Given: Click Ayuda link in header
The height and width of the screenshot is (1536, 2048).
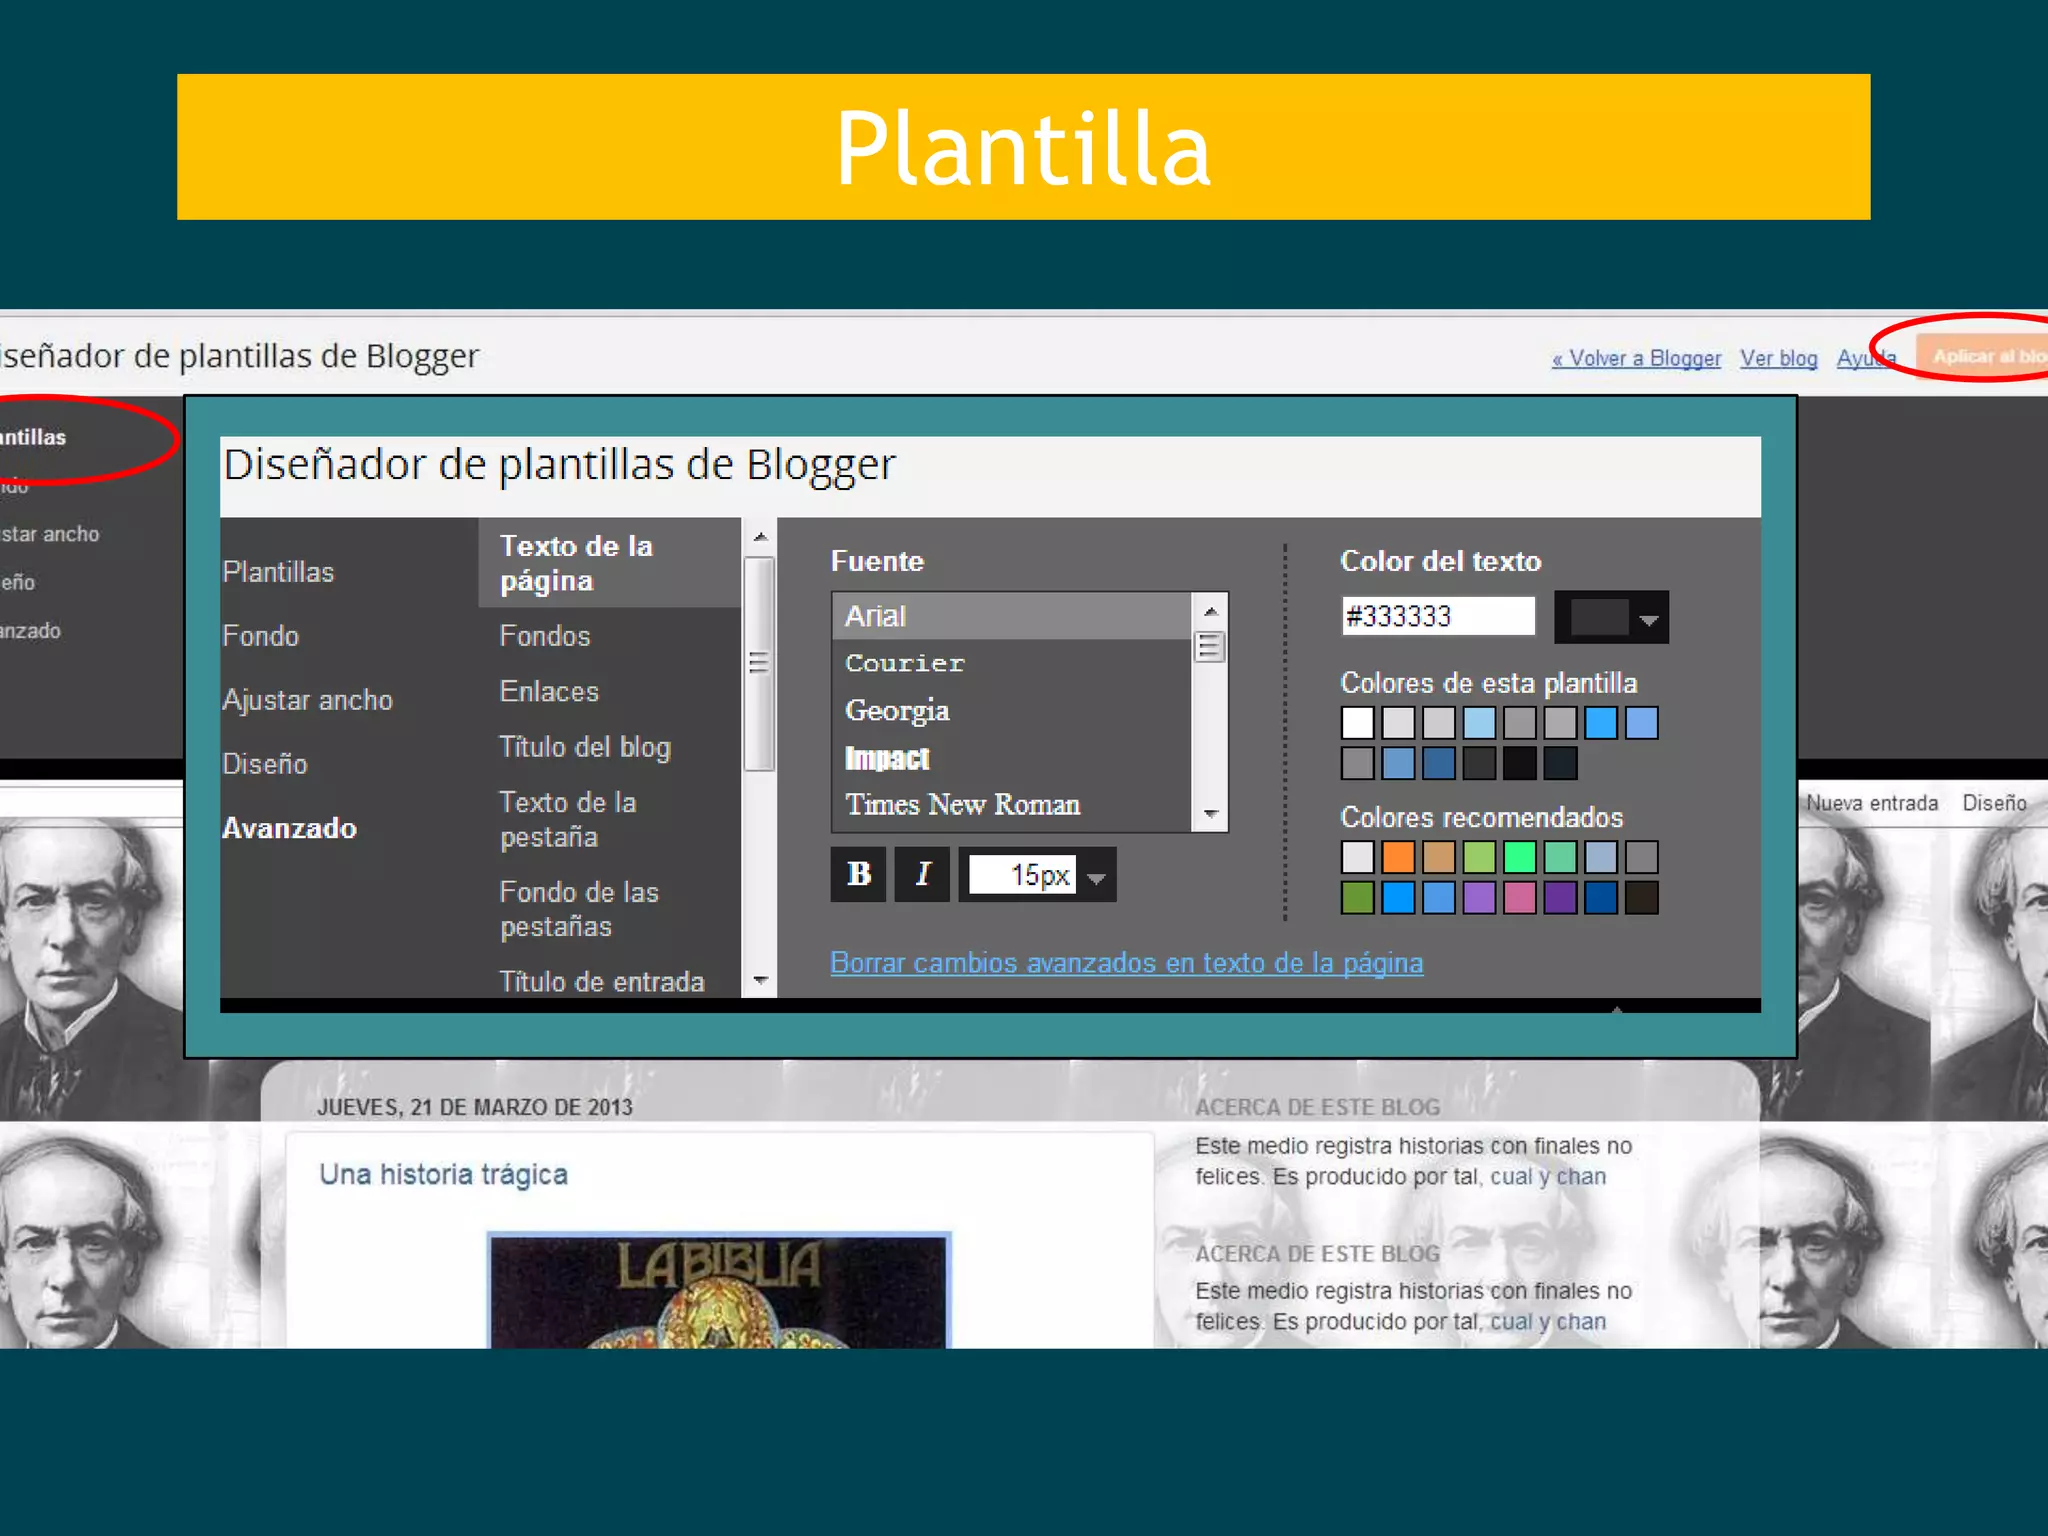Looking at the screenshot, I should (x=1866, y=358).
